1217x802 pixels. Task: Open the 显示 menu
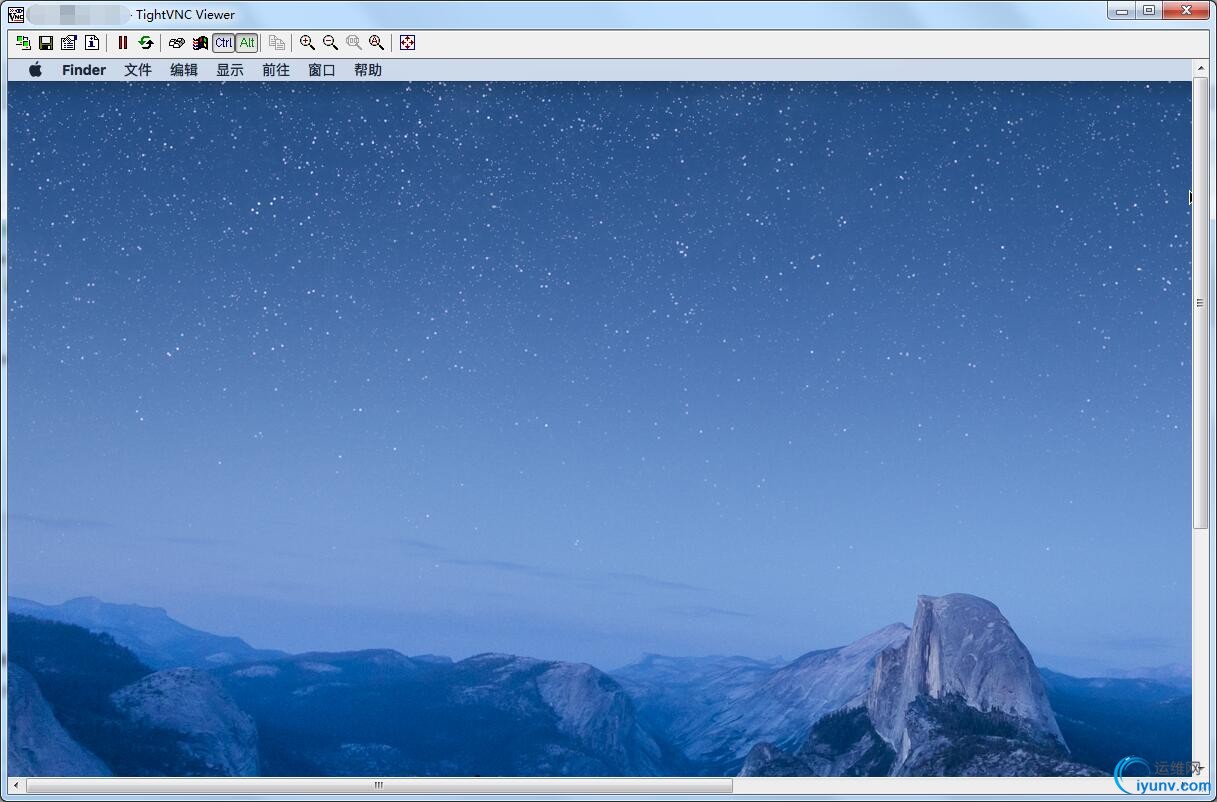click(230, 70)
